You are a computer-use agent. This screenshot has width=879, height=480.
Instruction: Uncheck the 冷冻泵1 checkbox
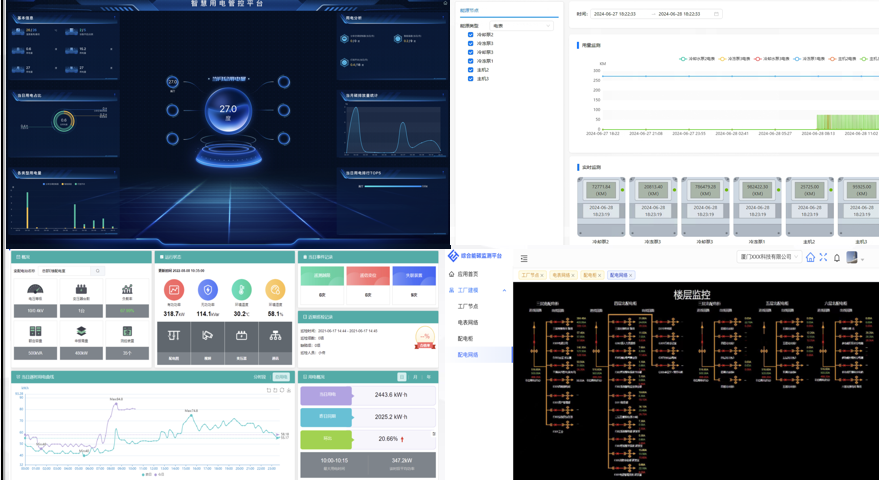click(x=471, y=61)
